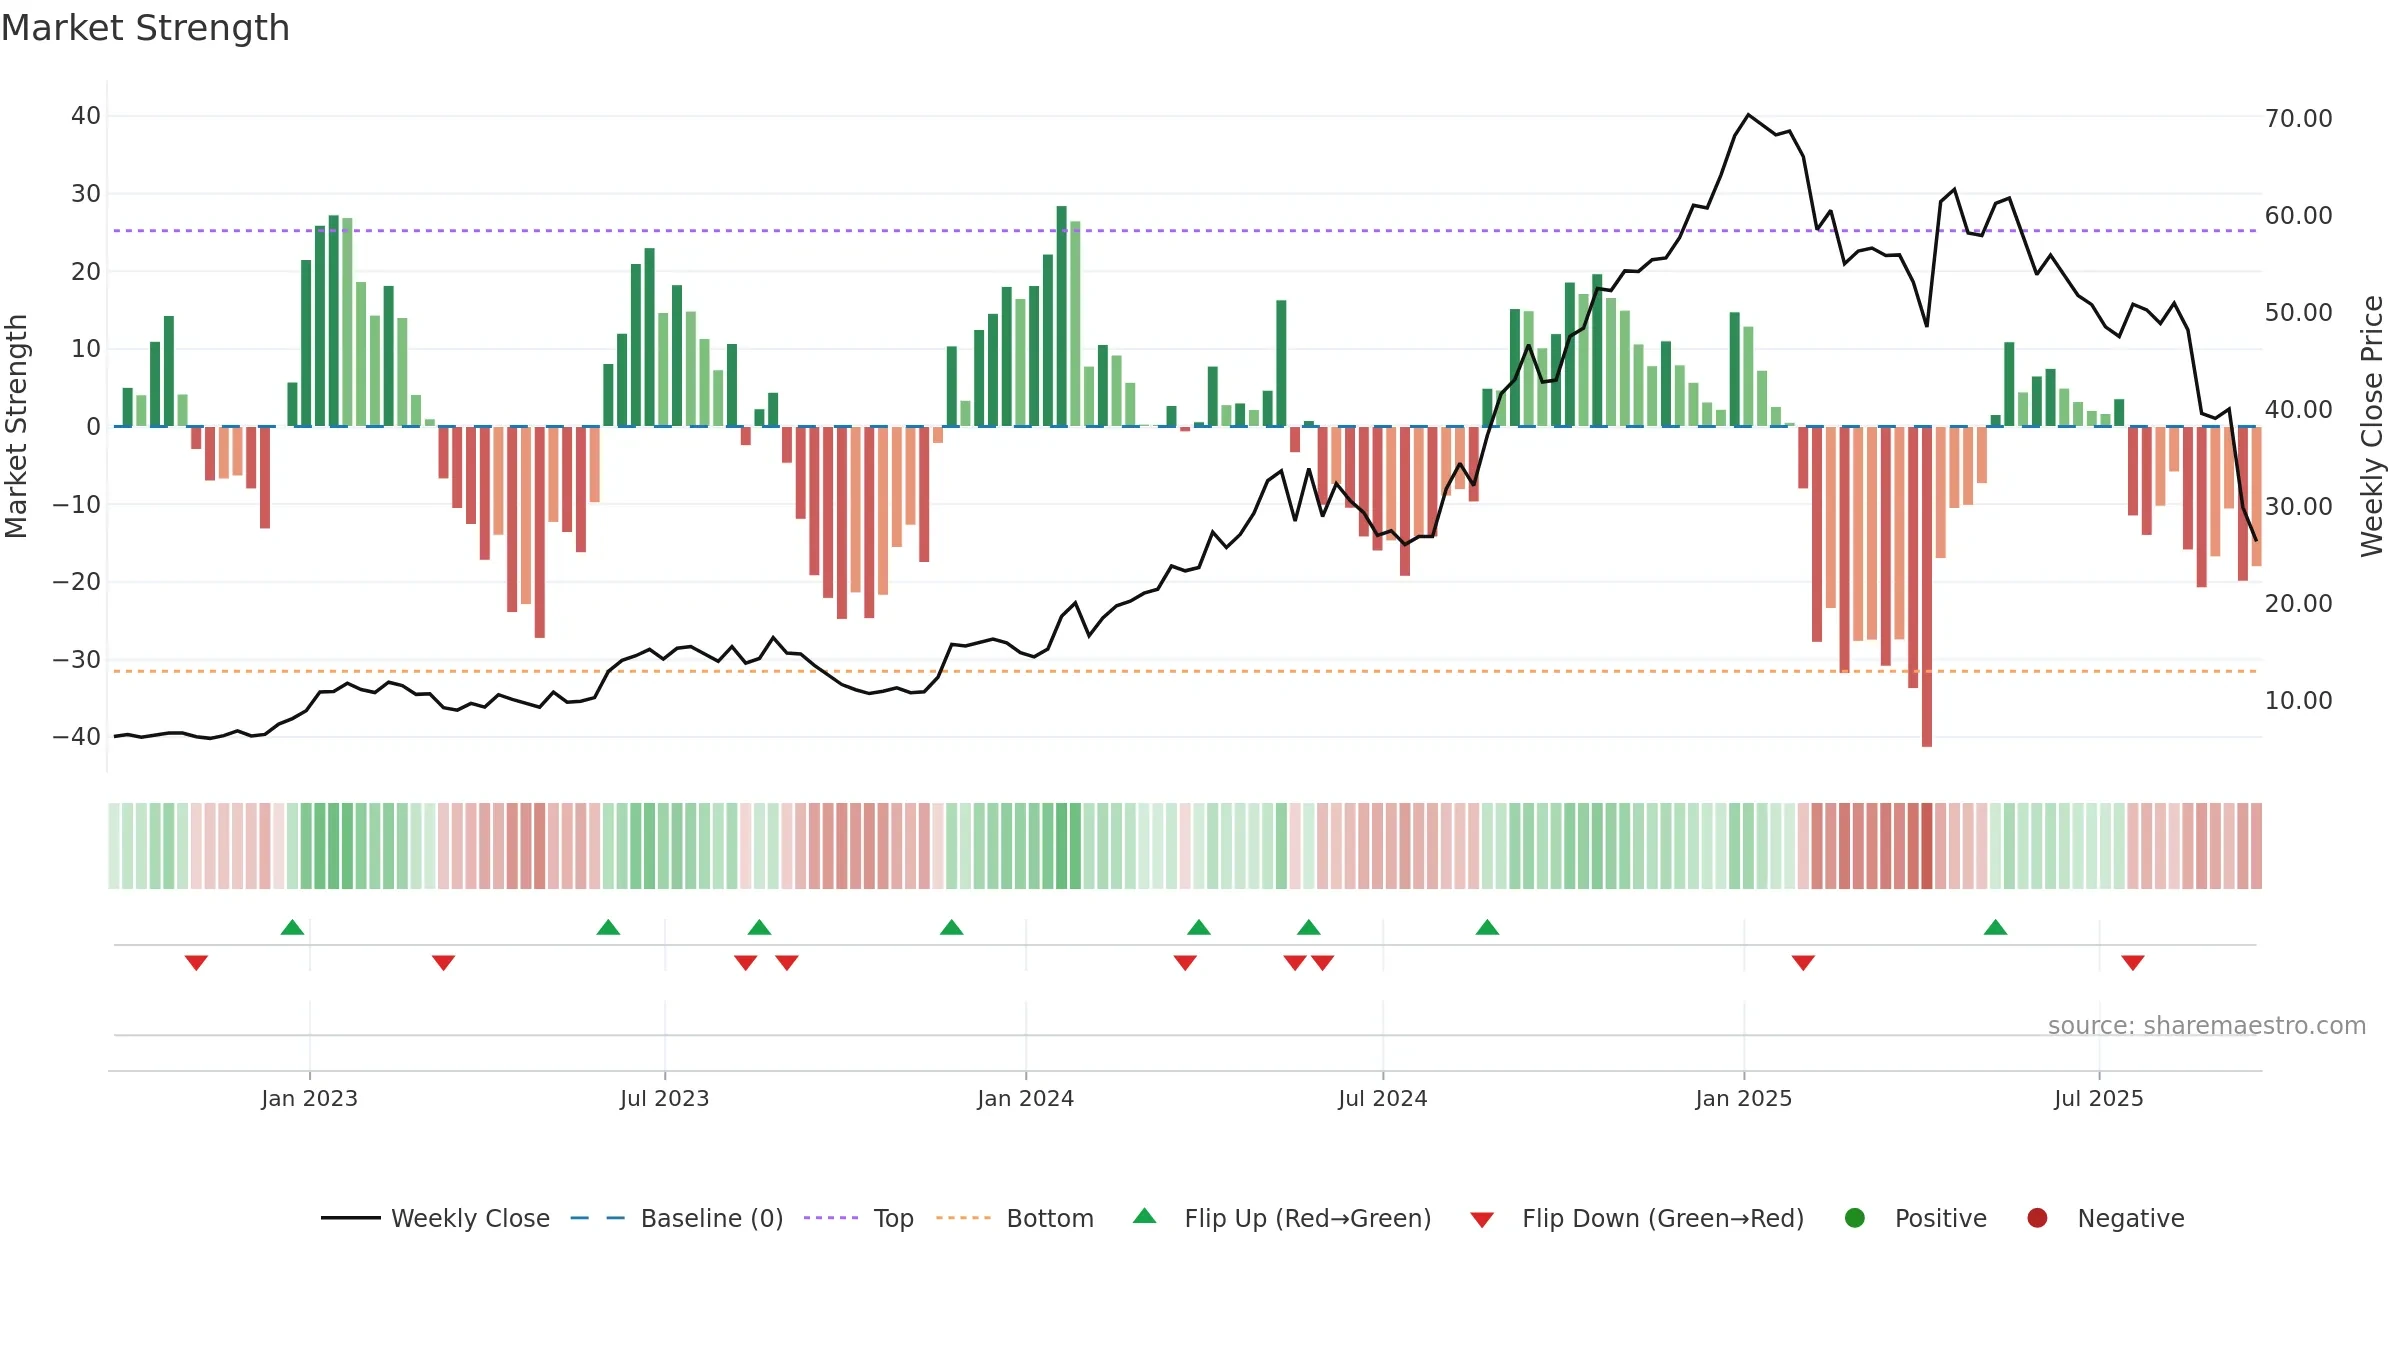The width and height of the screenshot is (2400, 1350).
Task: Click the orange dotted Bottom legend symbol
Action: click(x=964, y=1218)
